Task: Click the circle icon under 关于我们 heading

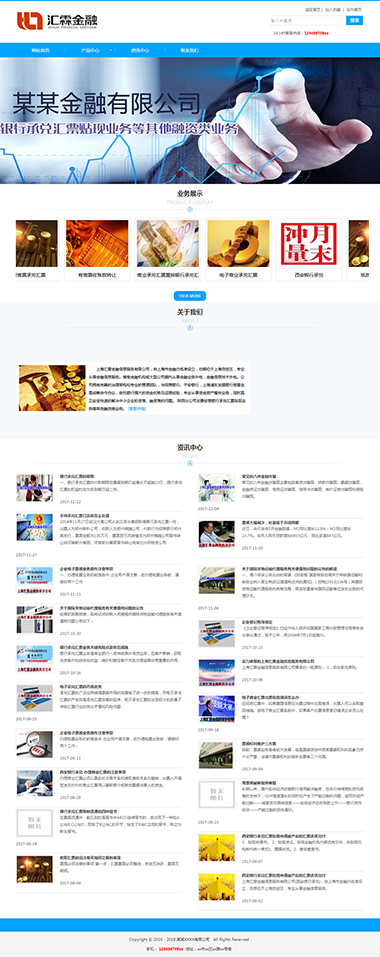Action: coord(190,328)
